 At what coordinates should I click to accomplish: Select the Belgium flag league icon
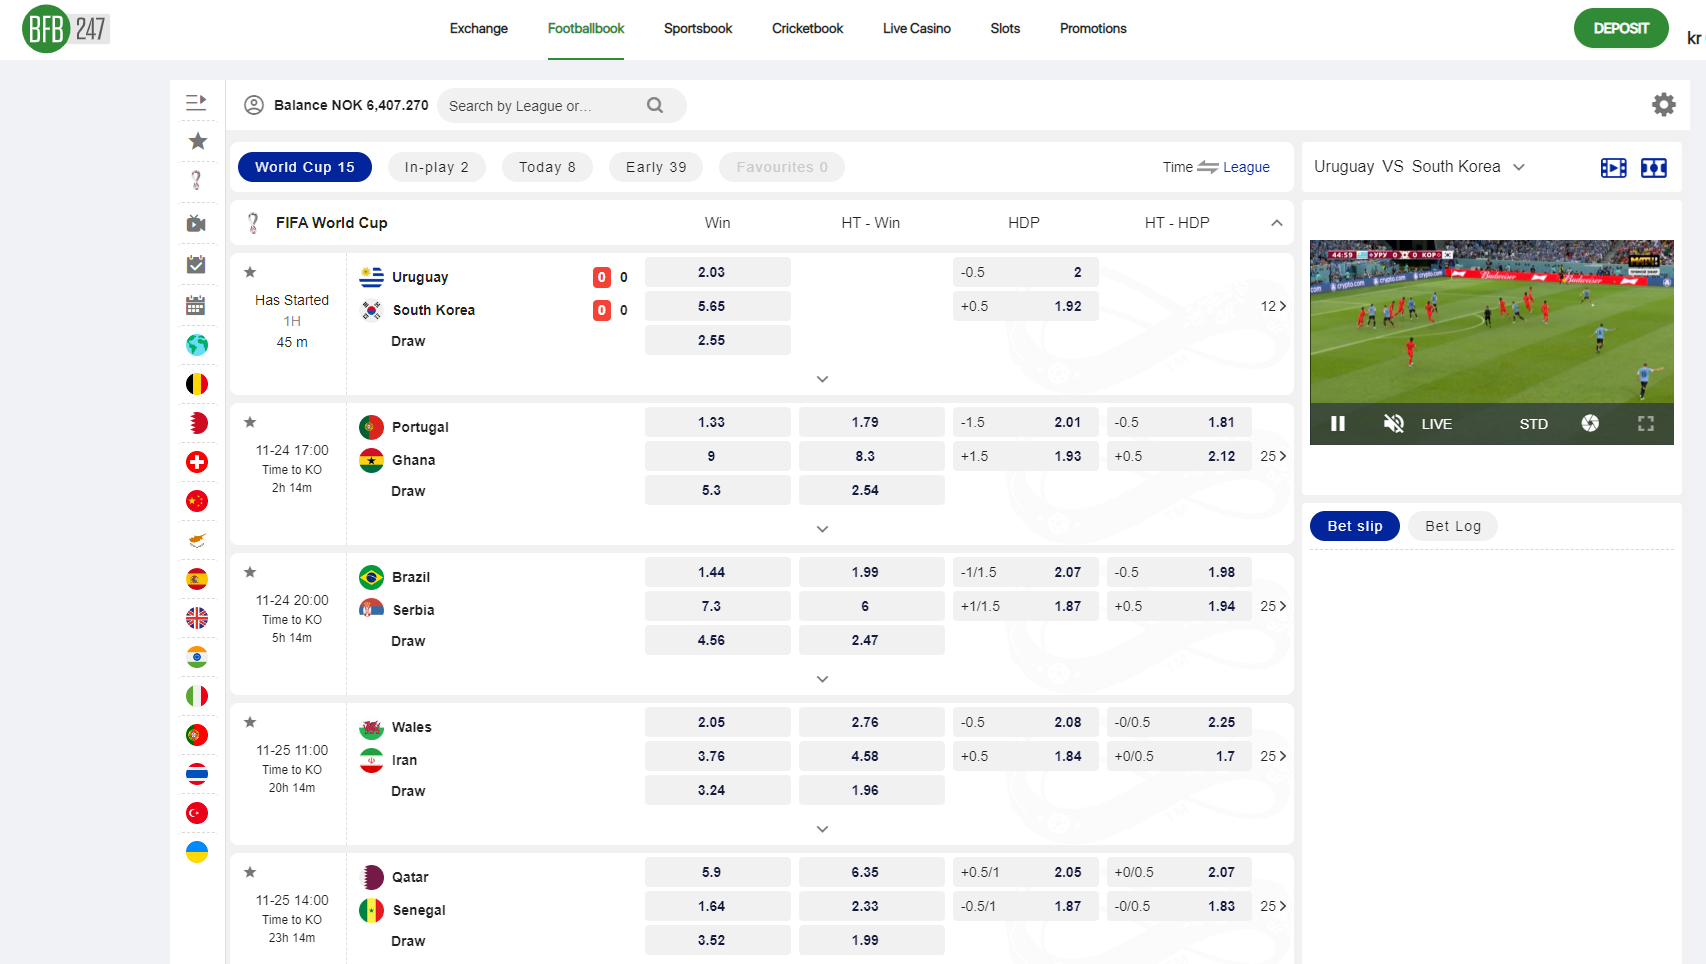point(197,384)
